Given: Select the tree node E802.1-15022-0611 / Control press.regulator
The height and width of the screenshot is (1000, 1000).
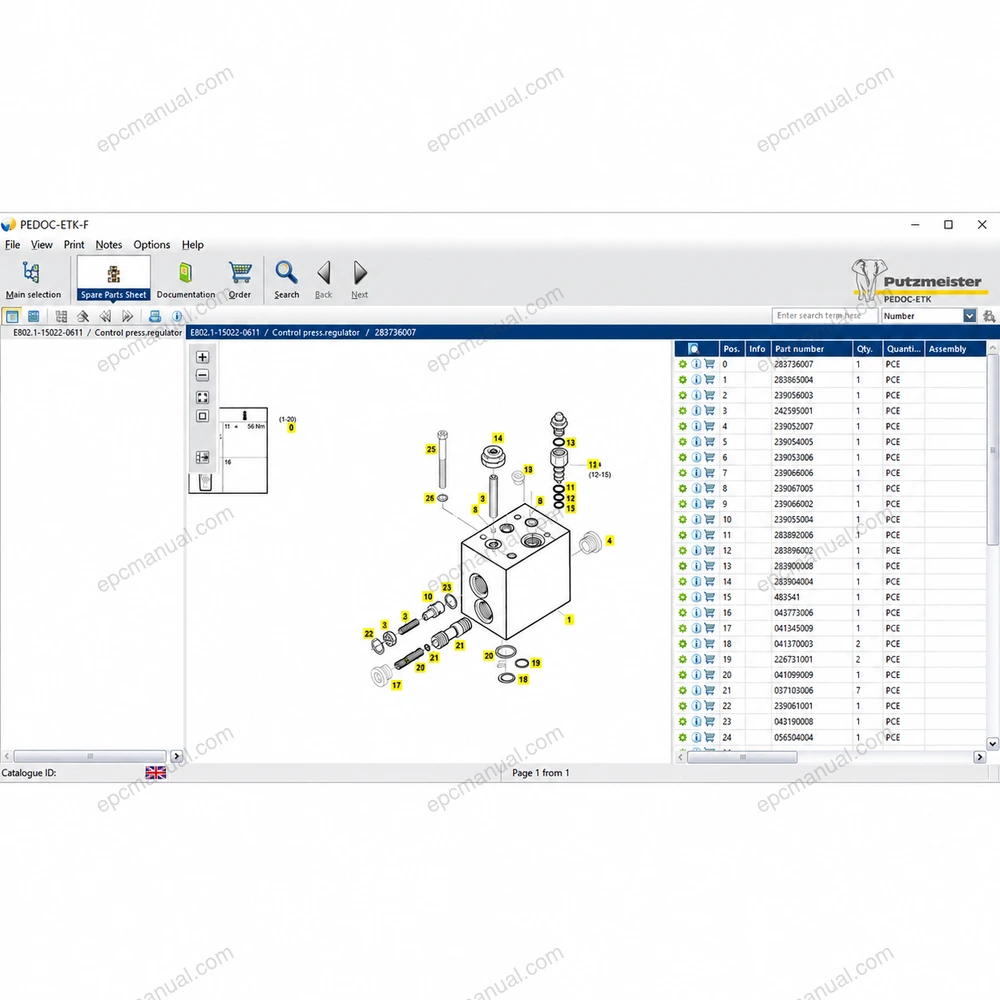Looking at the screenshot, I should pos(98,333).
